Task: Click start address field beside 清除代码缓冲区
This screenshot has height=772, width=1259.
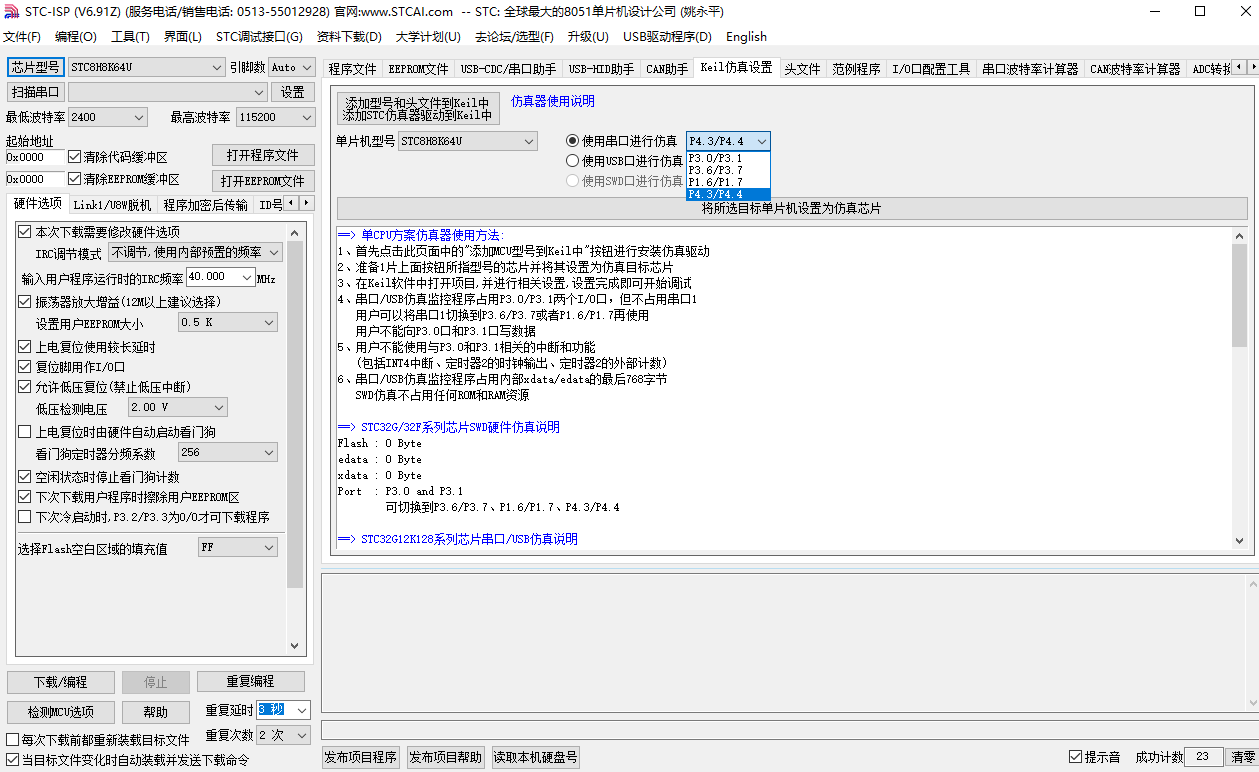Action: coord(35,157)
